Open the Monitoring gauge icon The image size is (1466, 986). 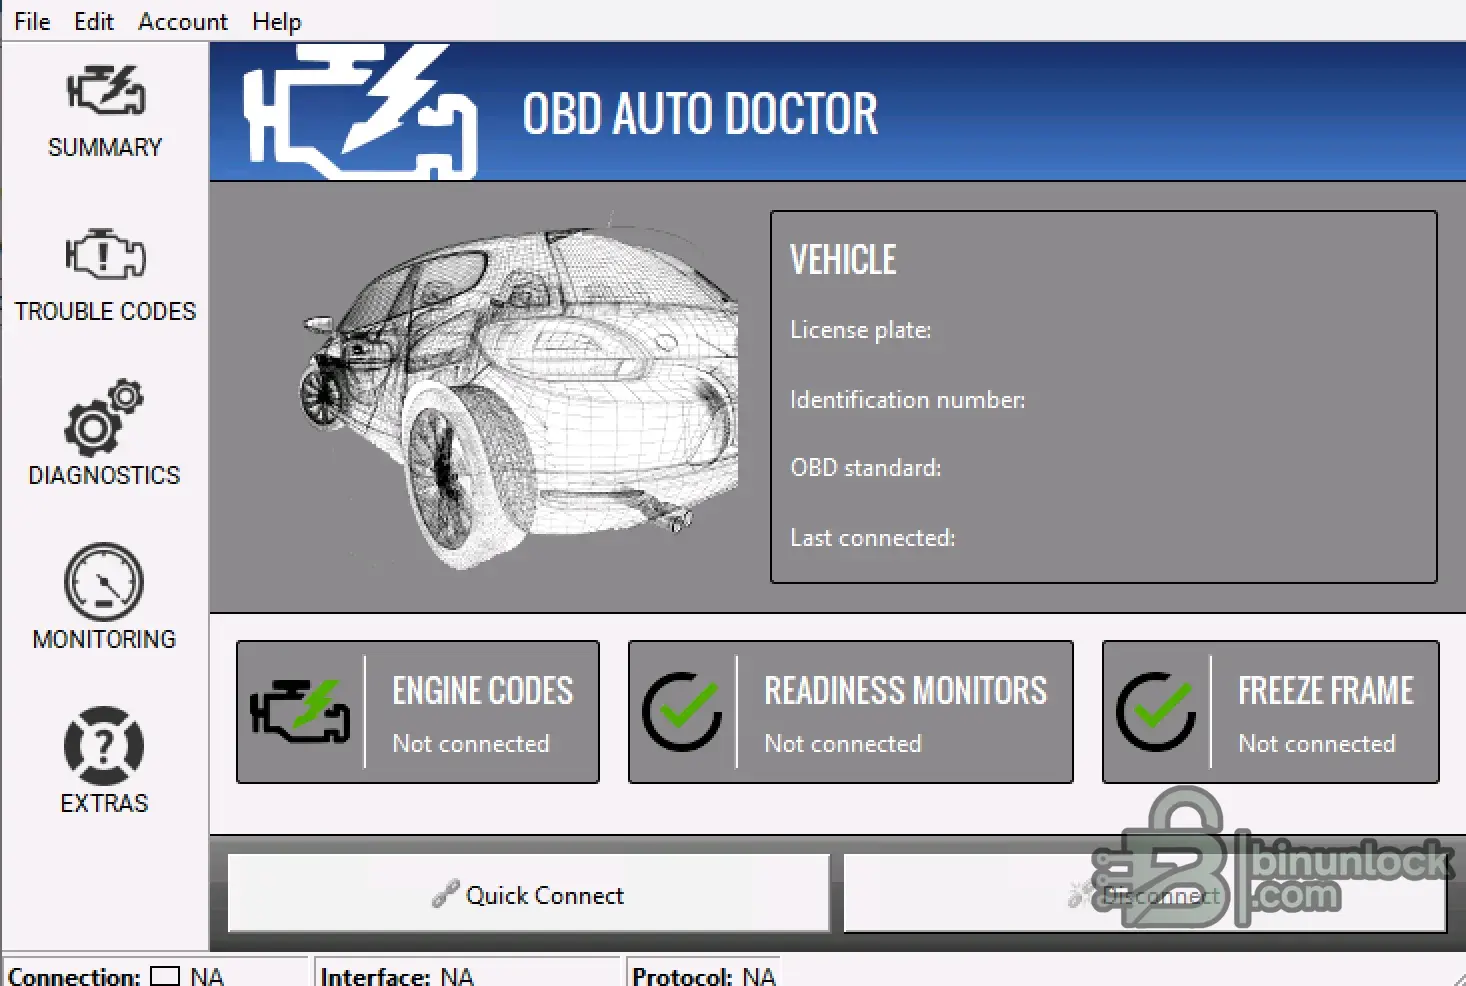click(104, 582)
